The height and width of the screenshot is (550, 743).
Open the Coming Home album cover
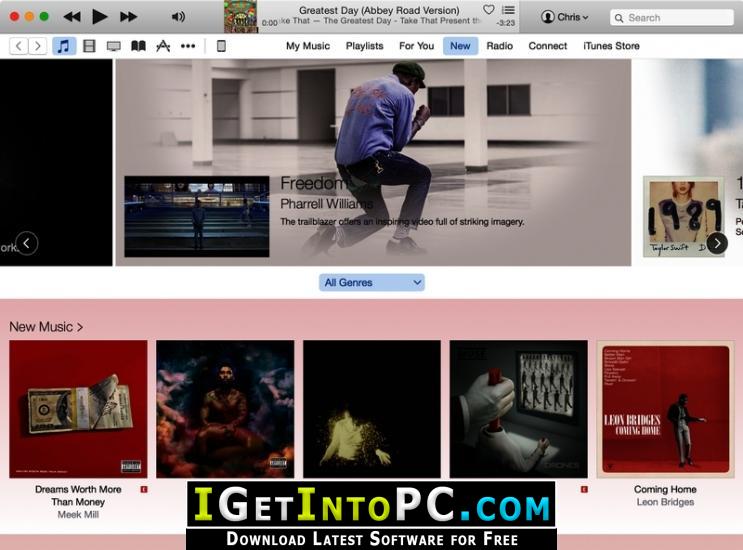665,409
